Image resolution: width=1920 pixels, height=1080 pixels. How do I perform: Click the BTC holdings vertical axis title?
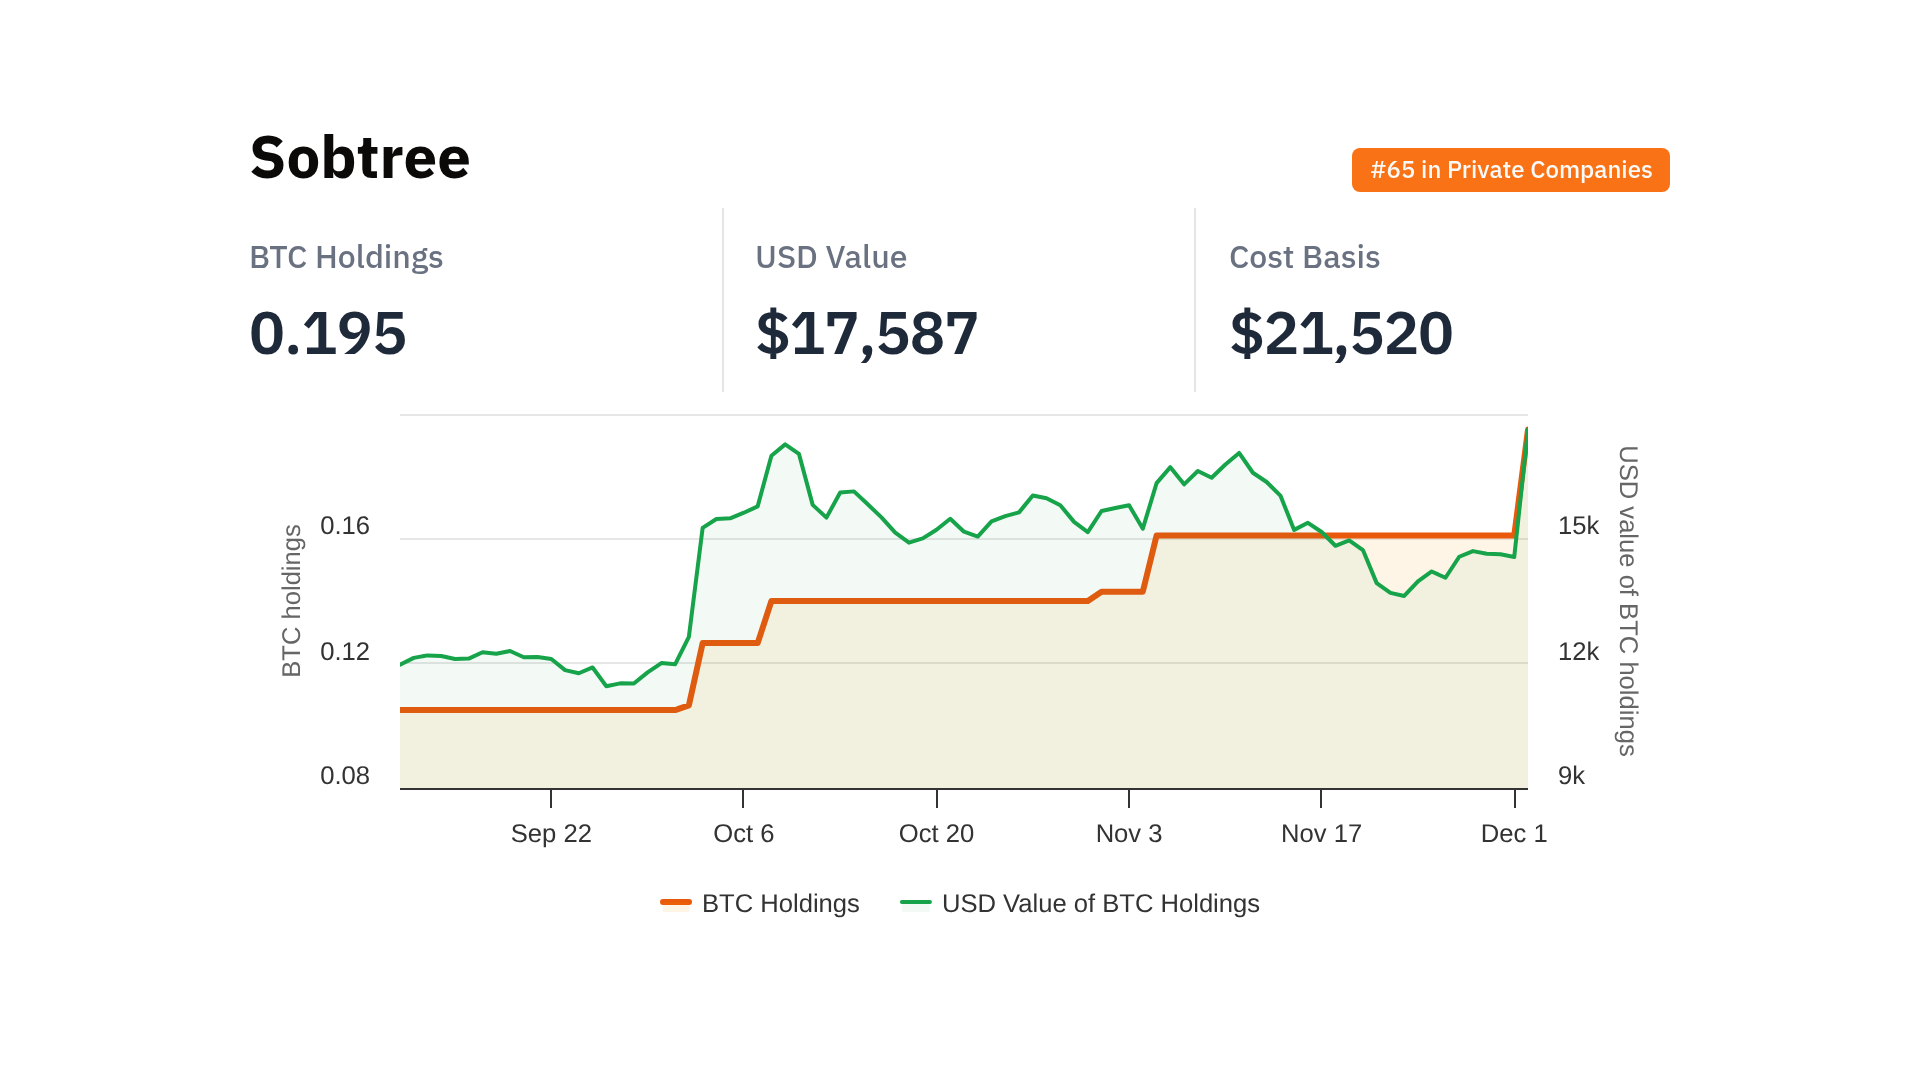291,600
